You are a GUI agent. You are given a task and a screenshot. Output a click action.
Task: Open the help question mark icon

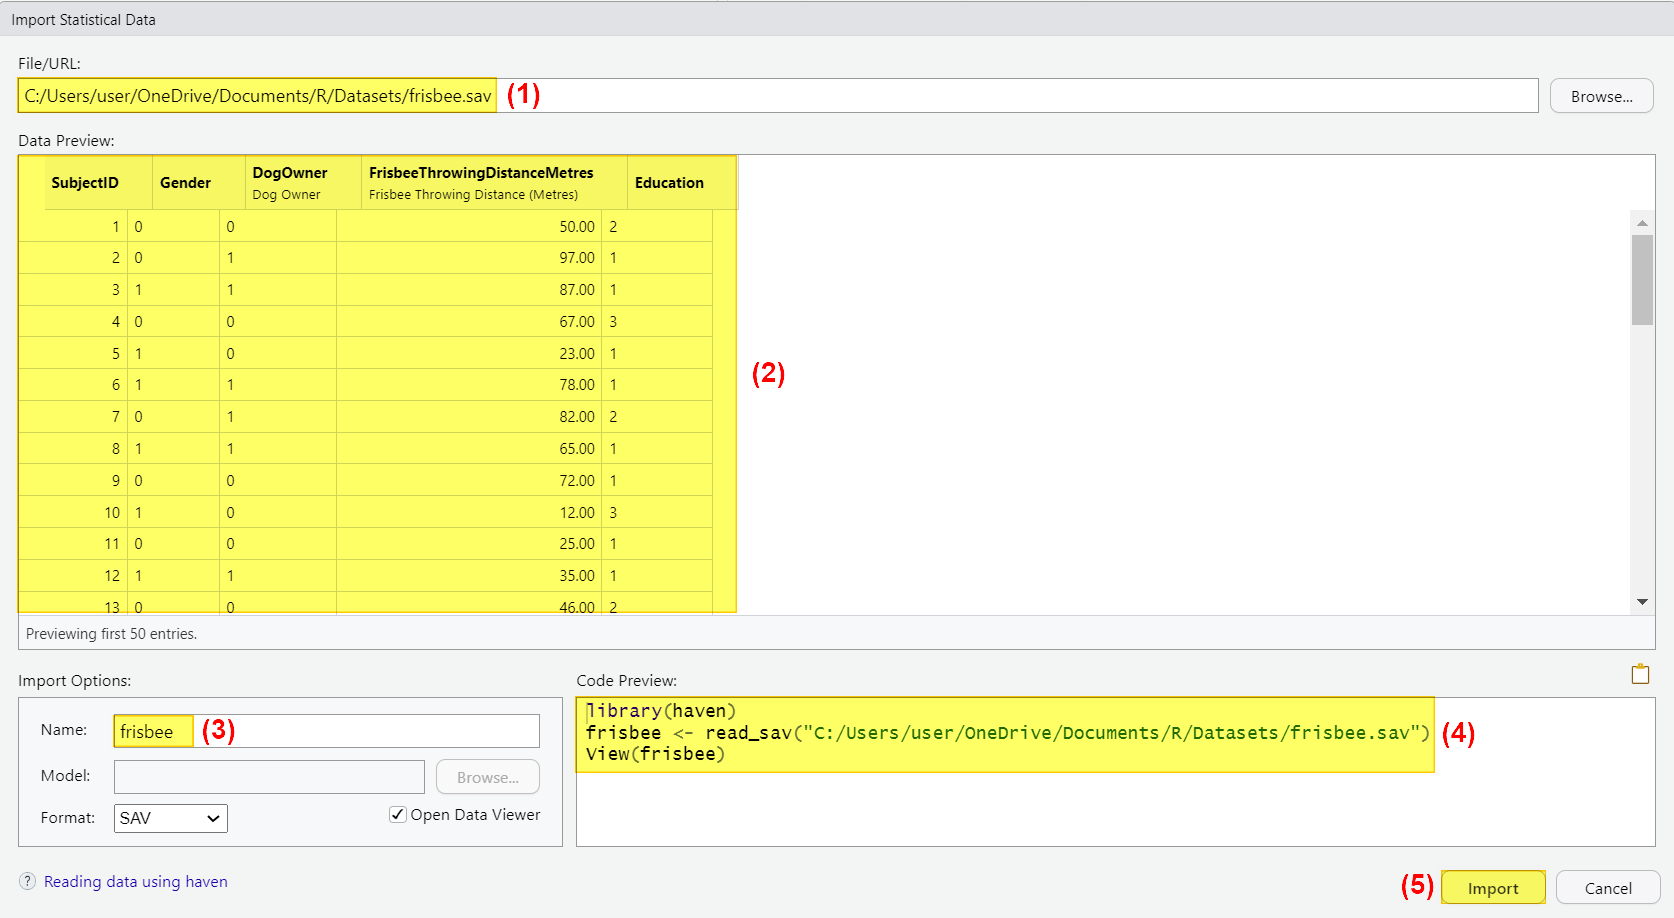[x=27, y=881]
